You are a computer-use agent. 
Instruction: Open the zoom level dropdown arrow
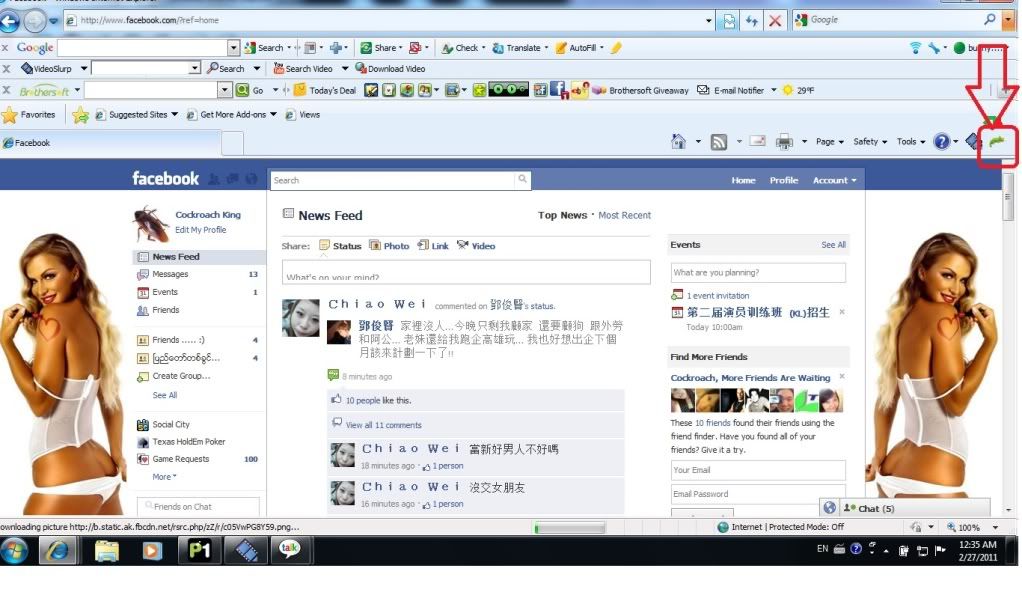point(995,527)
